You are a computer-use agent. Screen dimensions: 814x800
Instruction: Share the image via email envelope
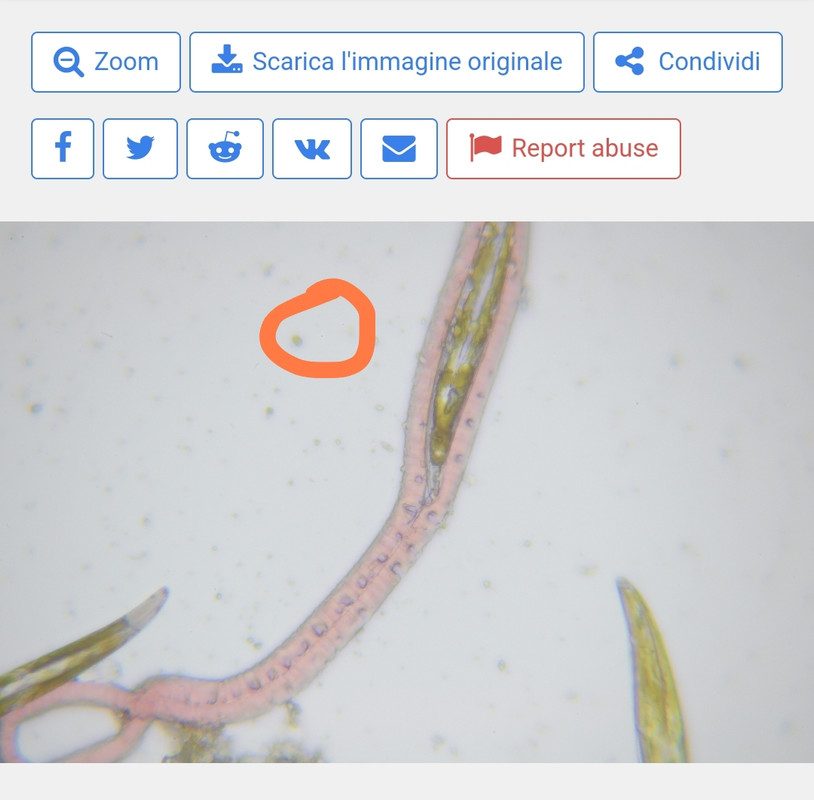point(399,149)
